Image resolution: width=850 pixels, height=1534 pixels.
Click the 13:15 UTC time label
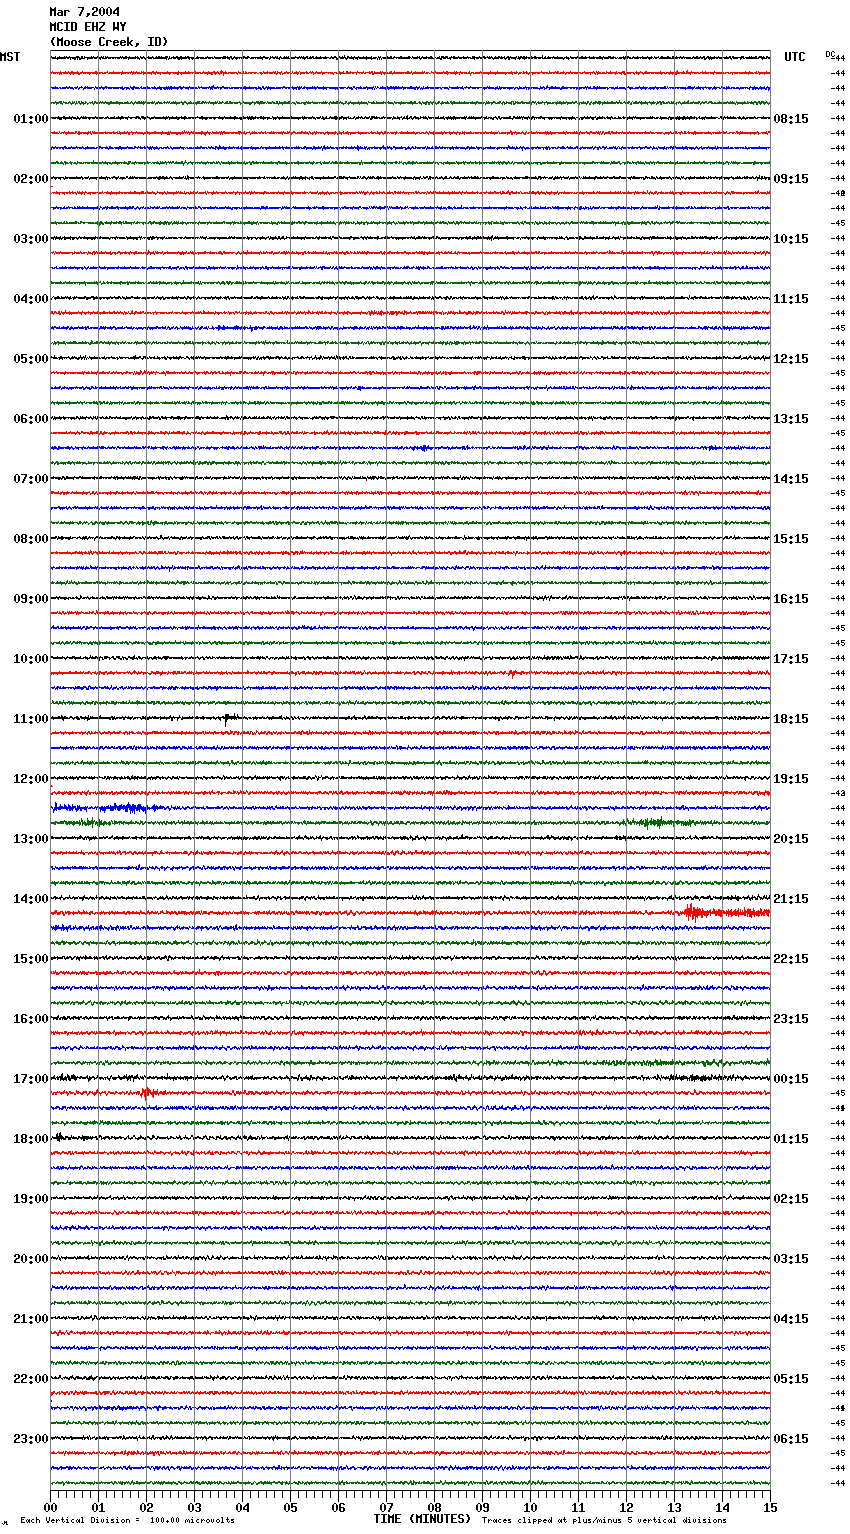point(791,419)
